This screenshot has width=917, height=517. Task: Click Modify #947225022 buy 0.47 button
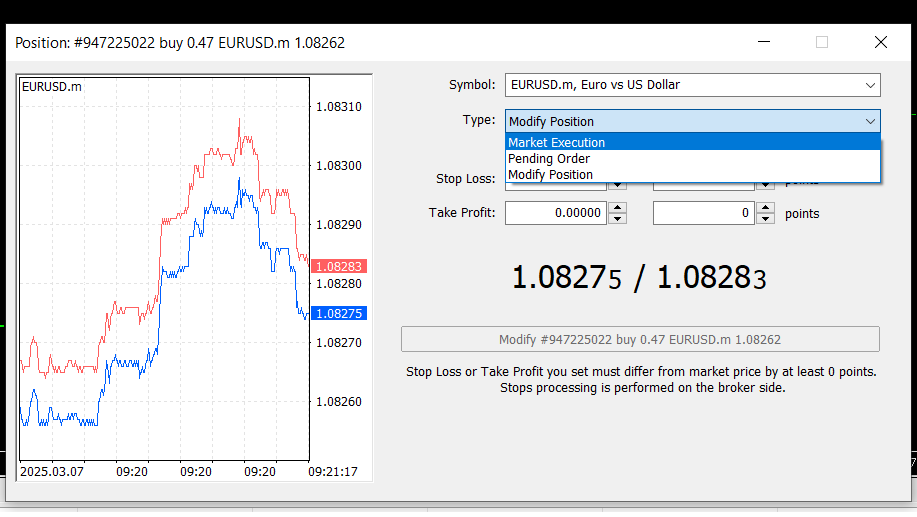coord(640,339)
